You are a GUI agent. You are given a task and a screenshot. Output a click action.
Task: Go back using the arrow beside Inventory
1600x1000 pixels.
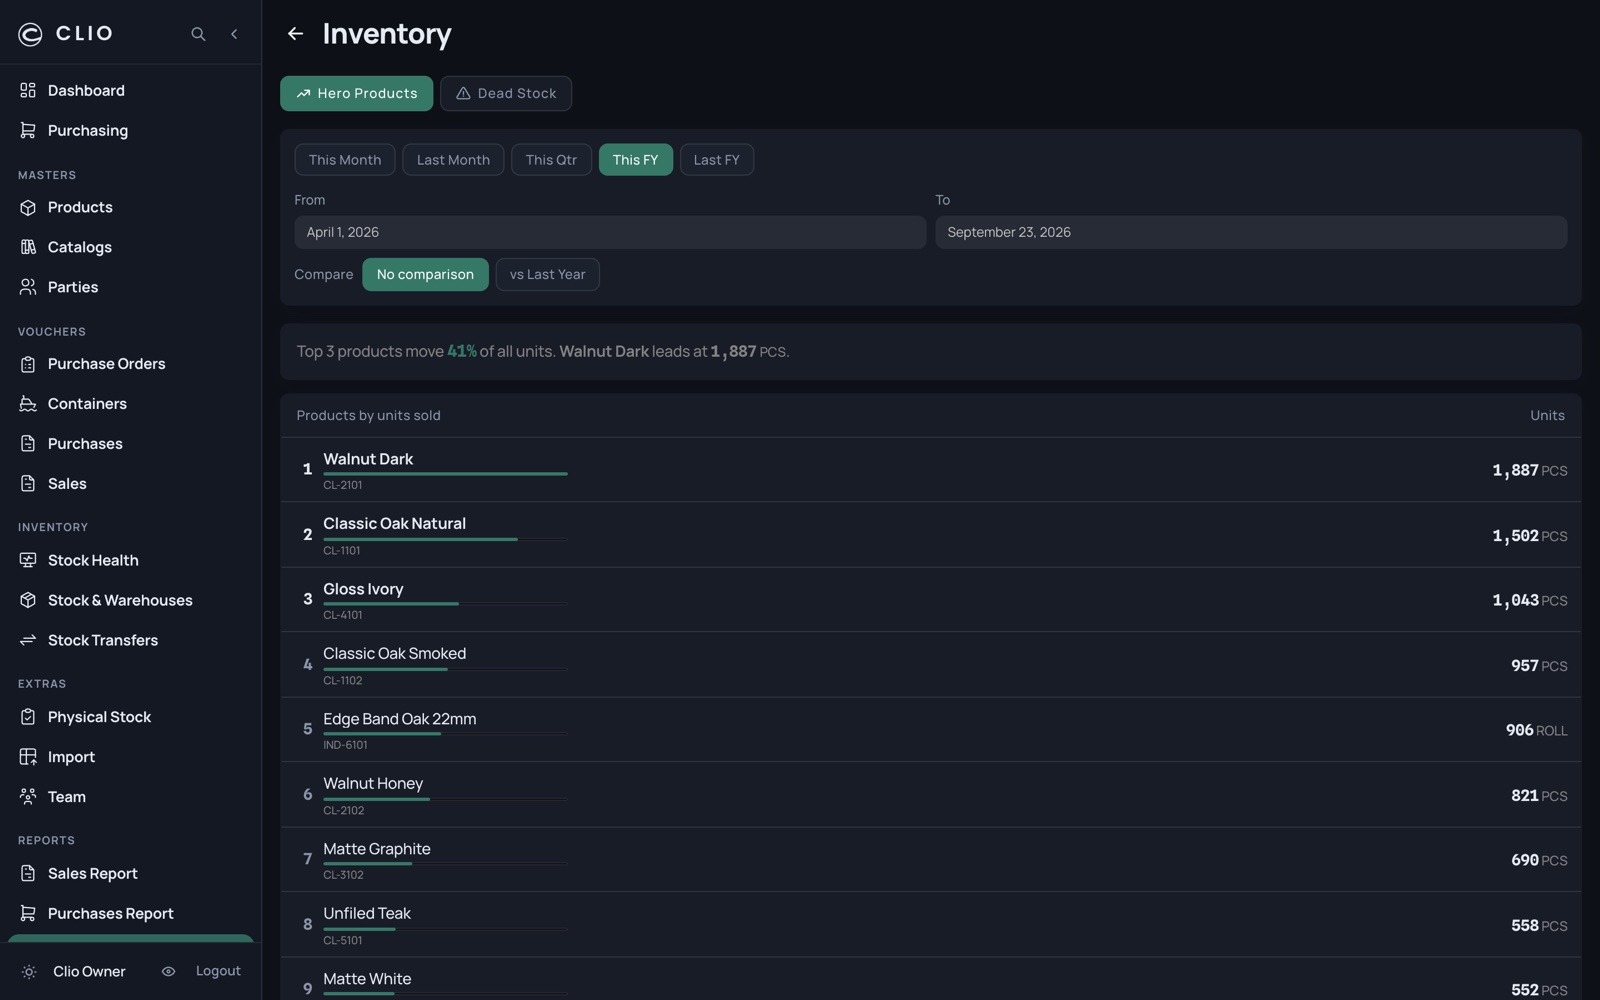tap(295, 34)
